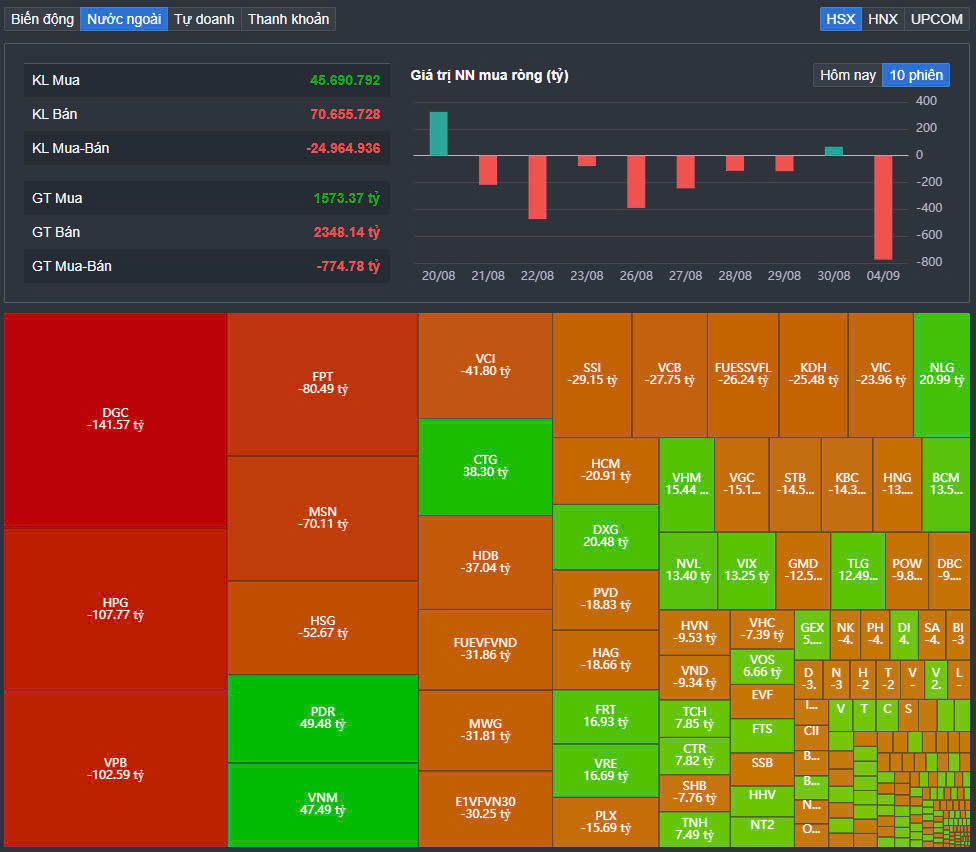Open the HSG -52.67 tỷ tile
Viewport: 976px width, 852px height.
point(322,627)
